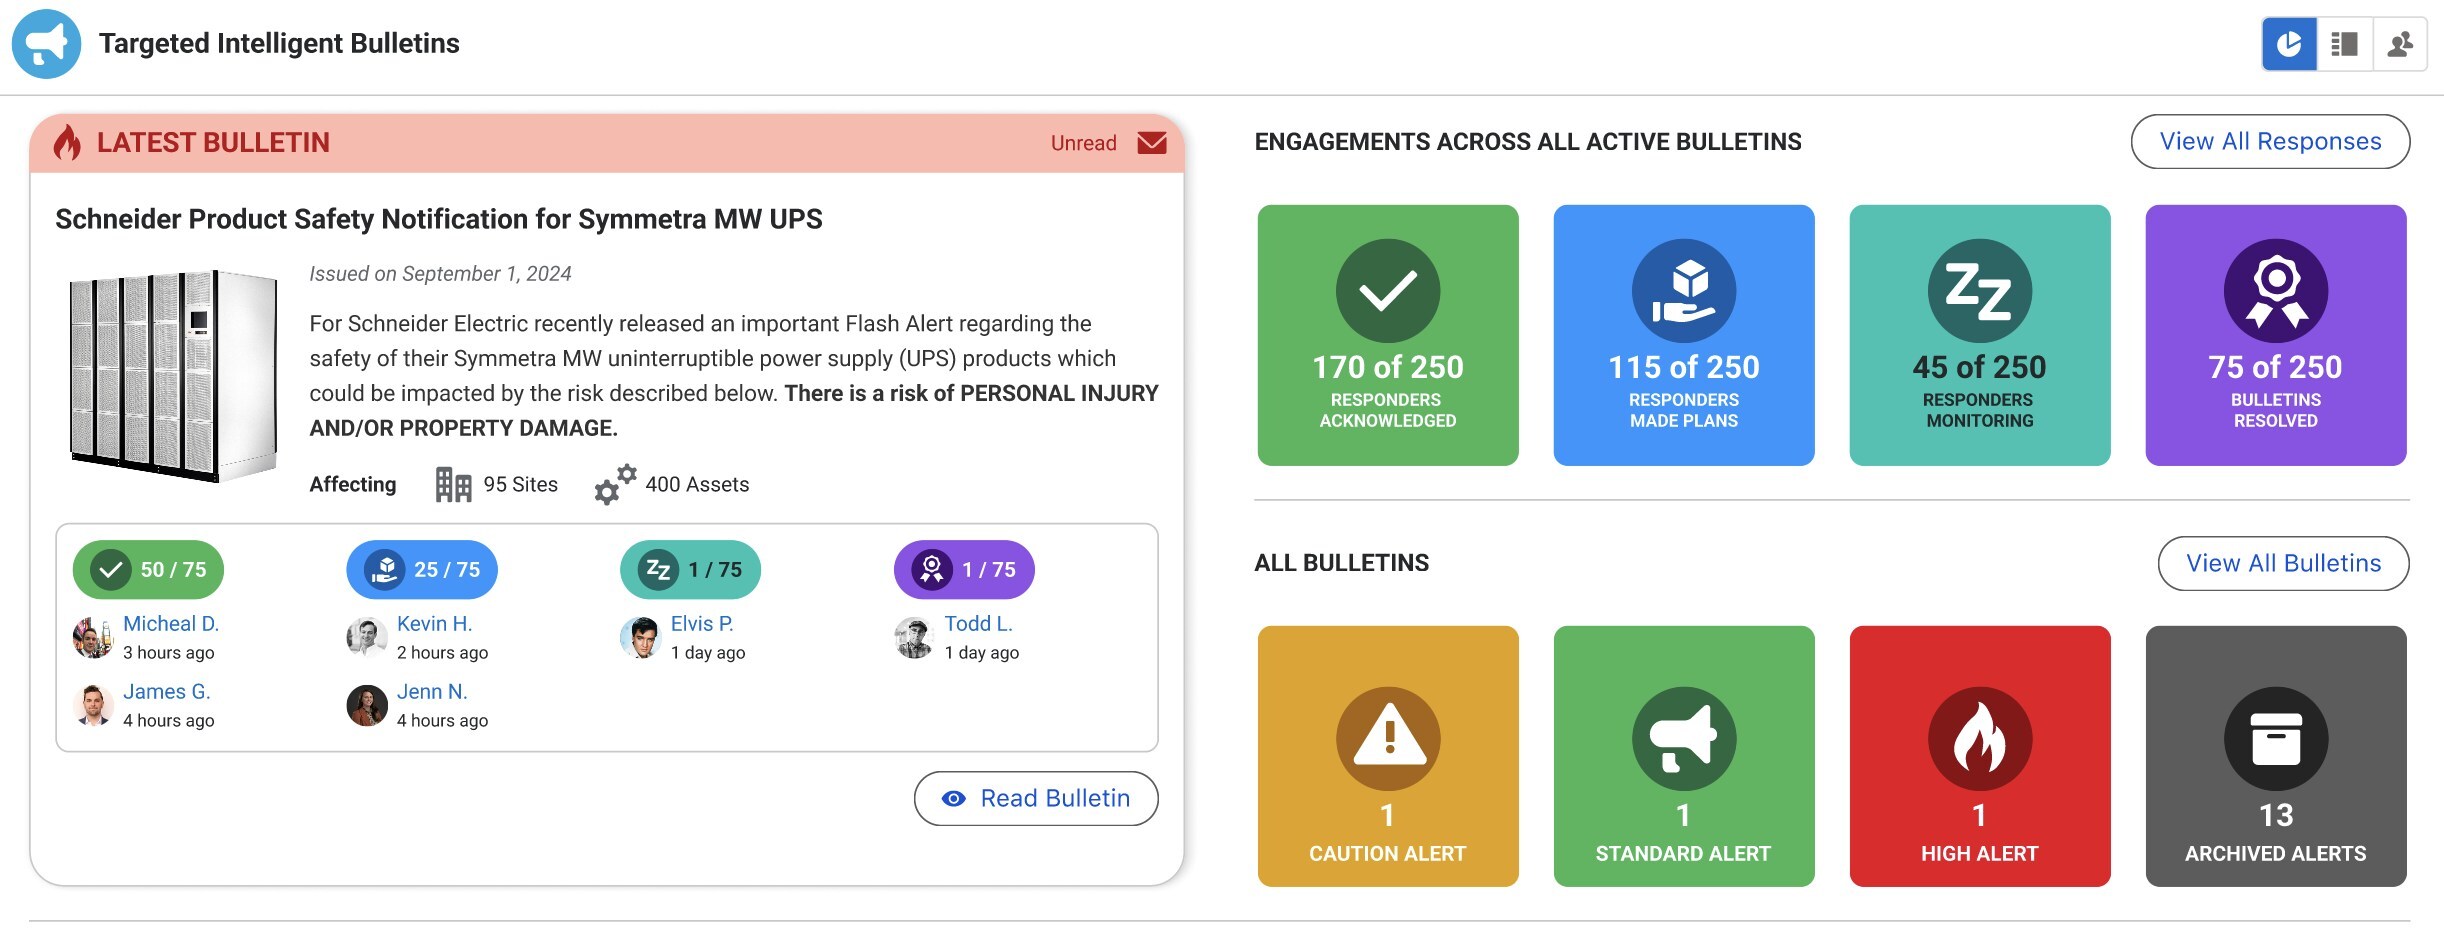Click the 50 / 75 acknowledged badge
Image resolution: width=2444 pixels, height=950 pixels.
coord(148,570)
